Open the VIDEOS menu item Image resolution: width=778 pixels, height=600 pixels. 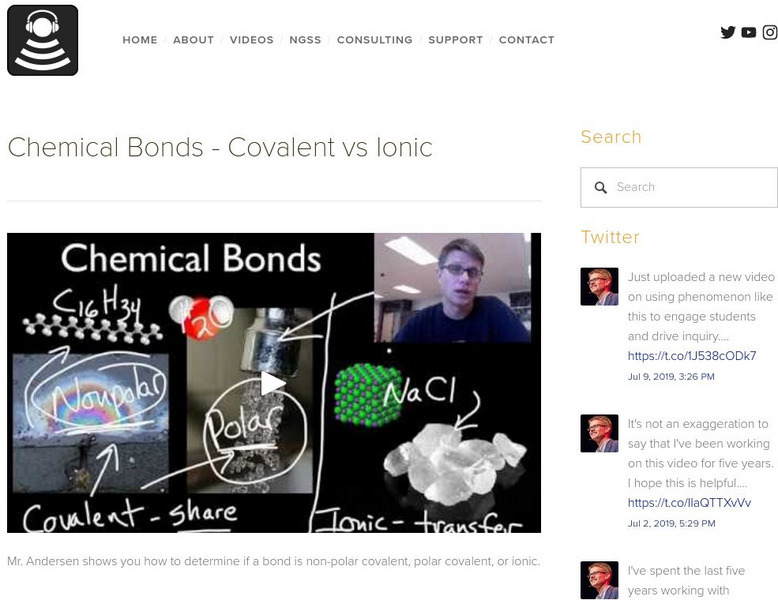251,40
